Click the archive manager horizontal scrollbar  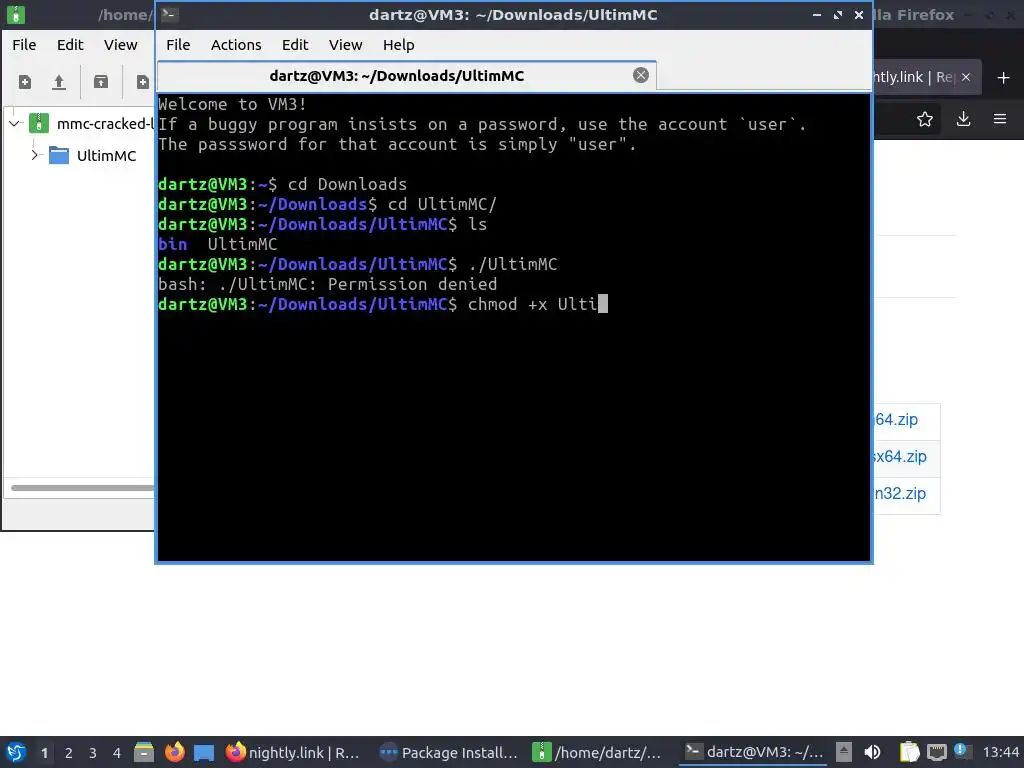82,488
